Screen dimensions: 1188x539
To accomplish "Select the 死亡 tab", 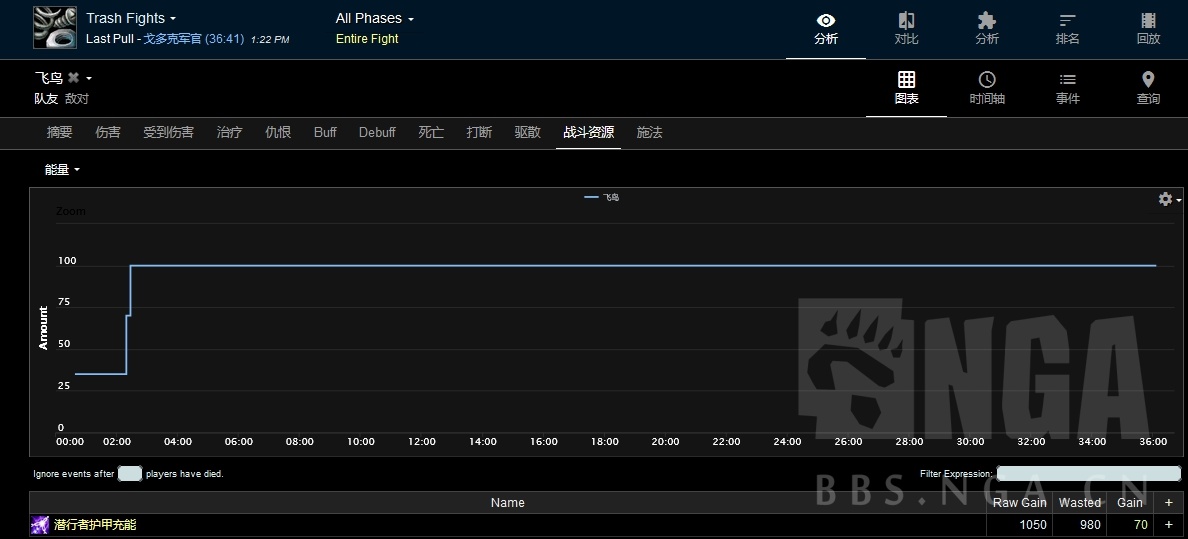I will [x=431, y=133].
